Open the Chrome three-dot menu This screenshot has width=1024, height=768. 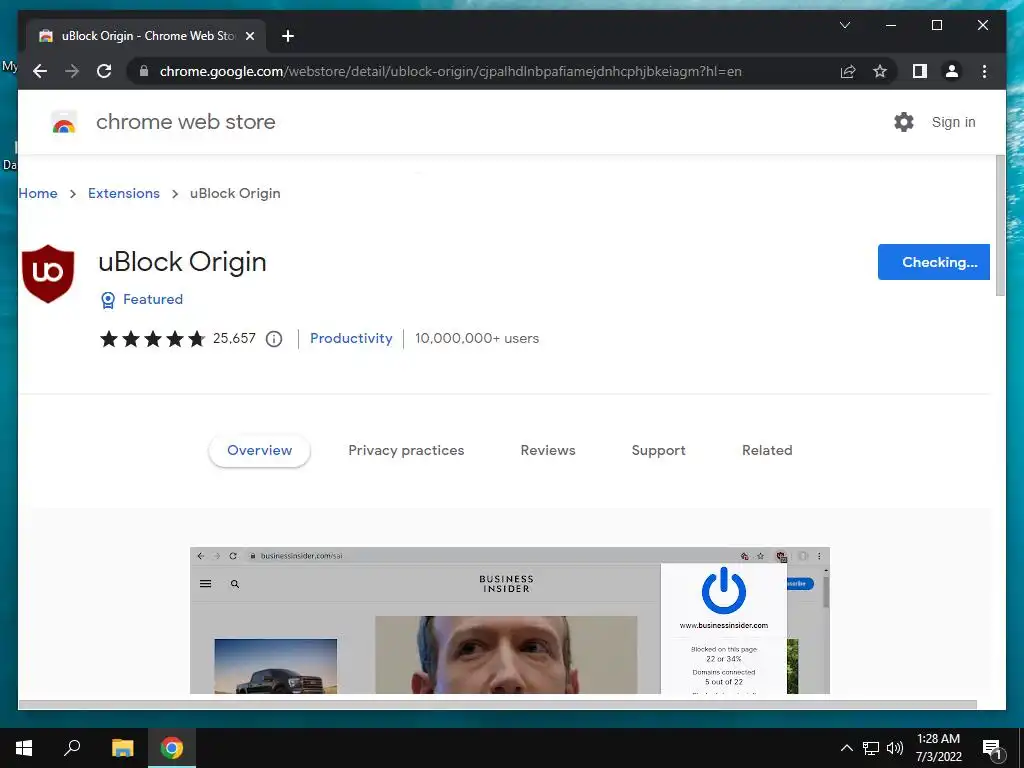984,71
